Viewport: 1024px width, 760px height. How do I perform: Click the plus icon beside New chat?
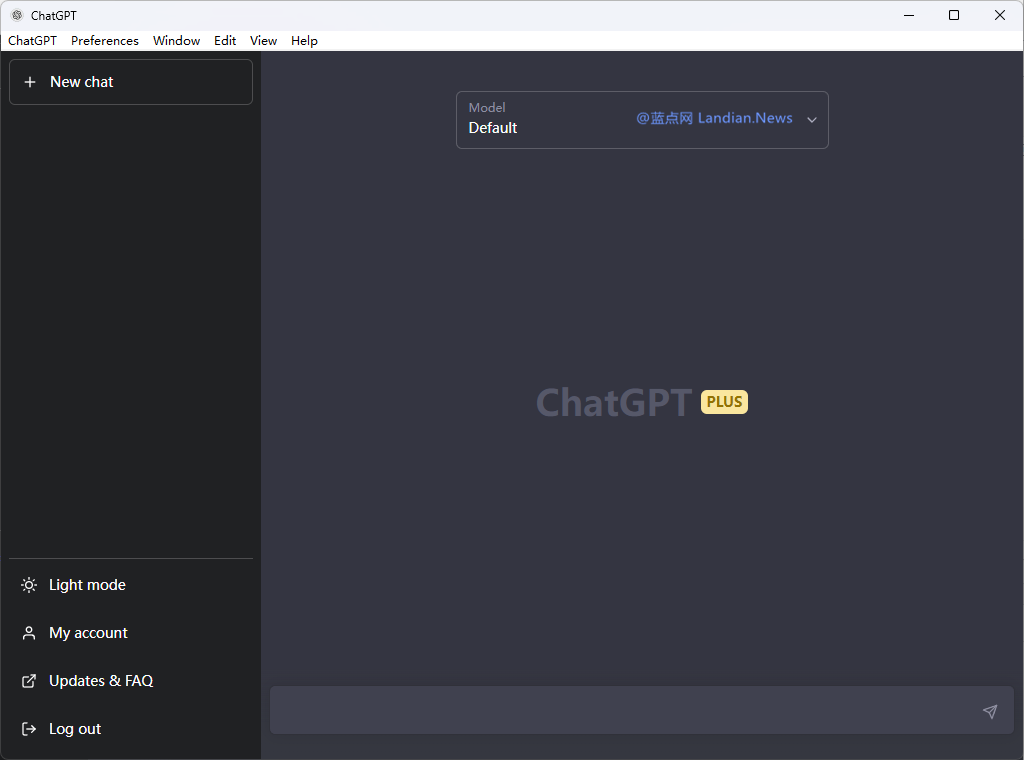tap(29, 82)
